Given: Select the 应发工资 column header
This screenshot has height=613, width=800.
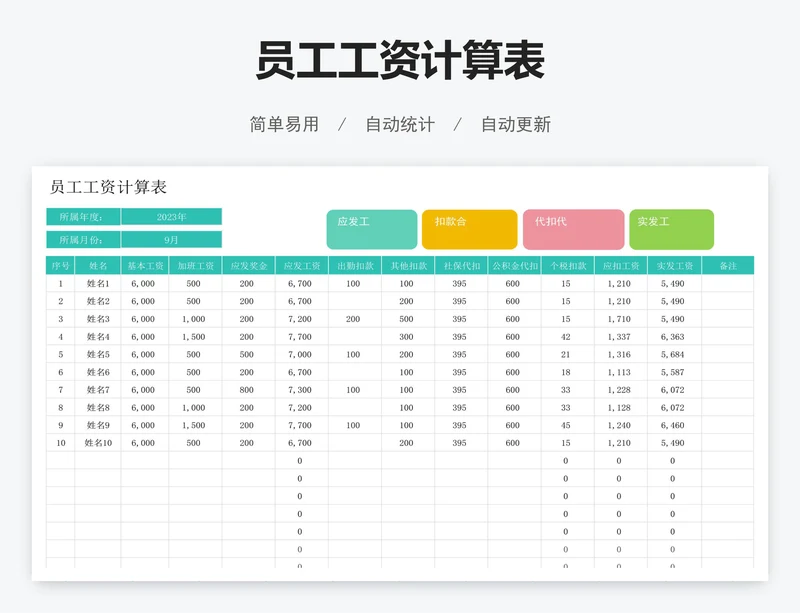Looking at the screenshot, I should coord(302,265).
